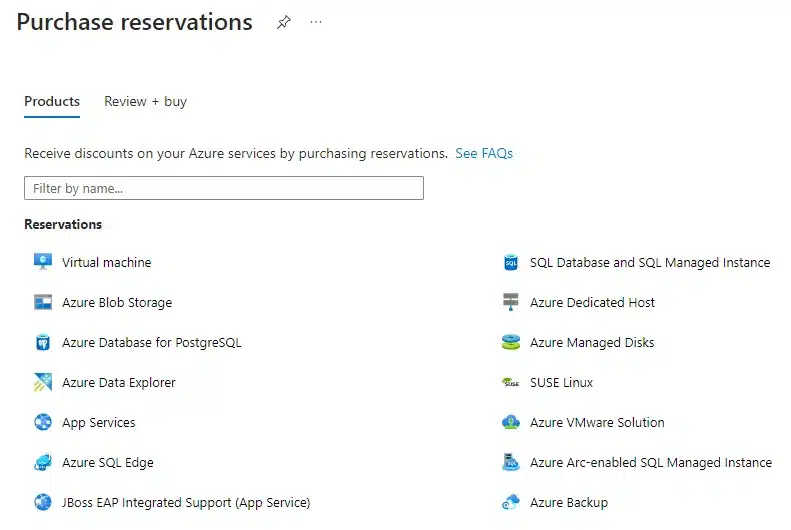Pick the SUSE Linux label
This screenshot has height=530, width=791.
tap(561, 383)
